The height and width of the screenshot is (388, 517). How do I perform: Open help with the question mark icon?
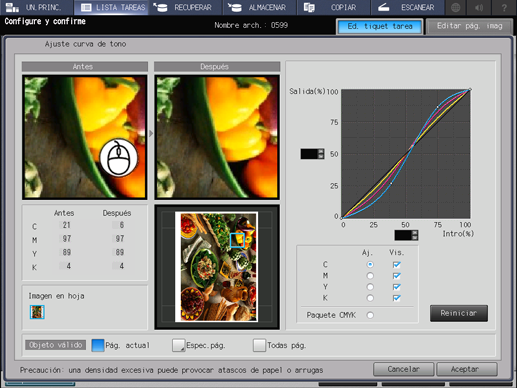pyautogui.click(x=504, y=7)
